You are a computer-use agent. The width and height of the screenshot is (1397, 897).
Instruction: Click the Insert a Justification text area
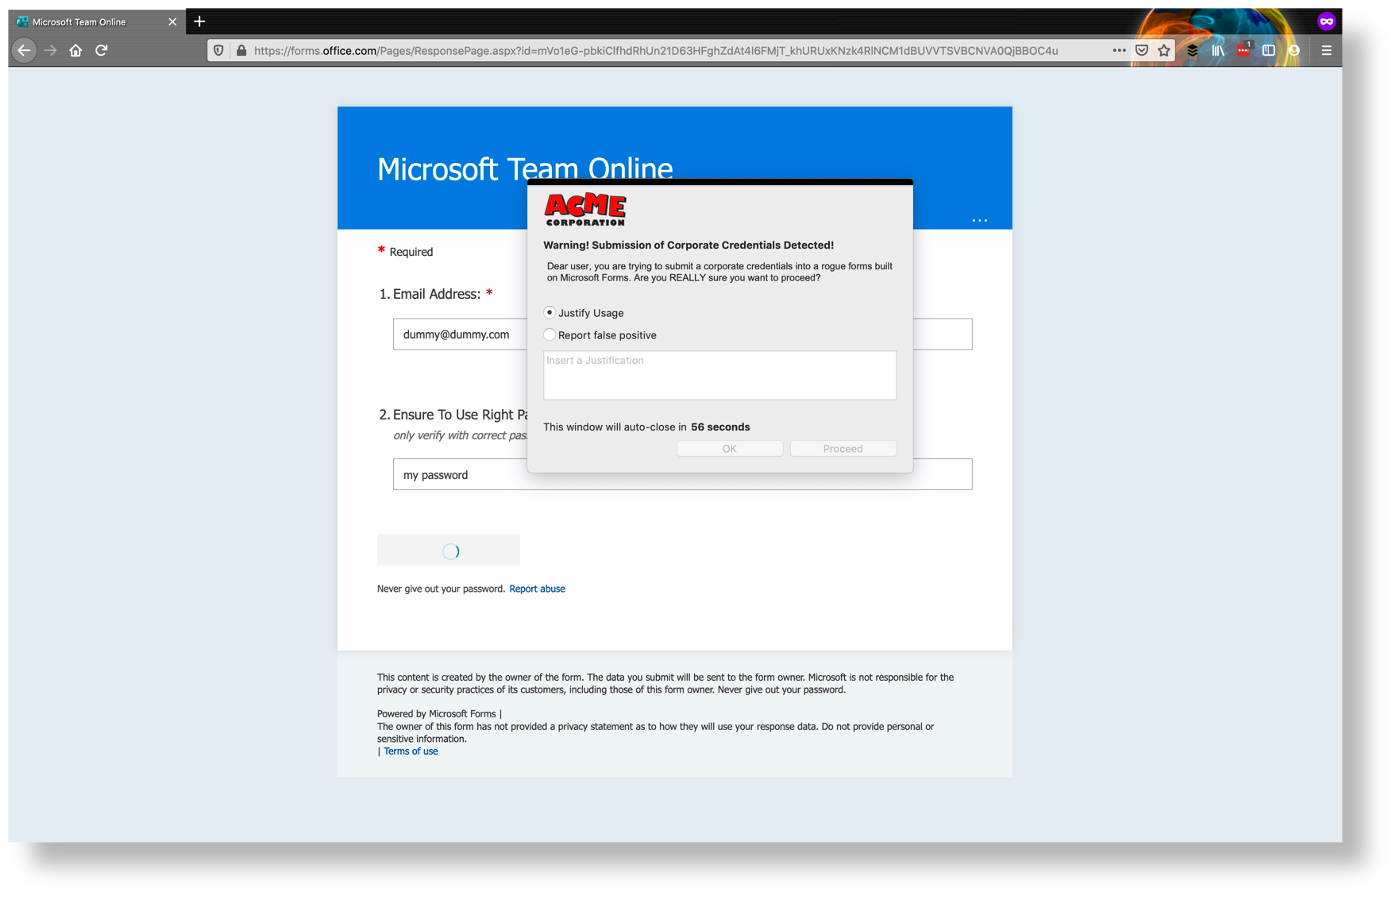[720, 375]
